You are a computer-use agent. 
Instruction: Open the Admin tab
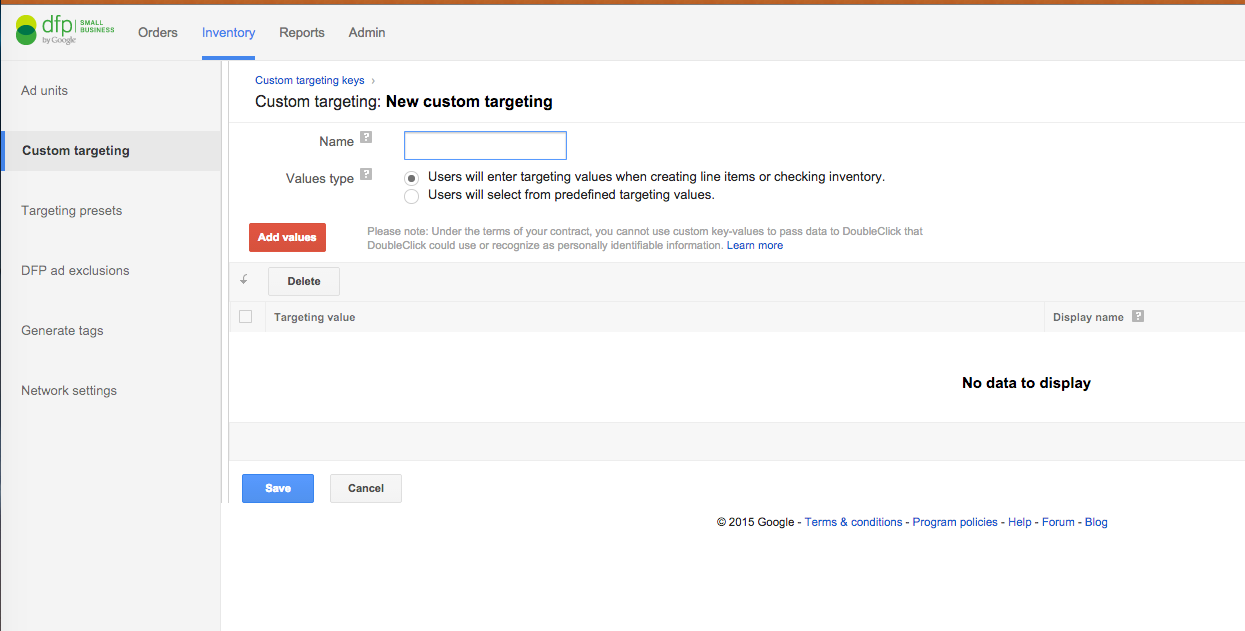tap(367, 33)
